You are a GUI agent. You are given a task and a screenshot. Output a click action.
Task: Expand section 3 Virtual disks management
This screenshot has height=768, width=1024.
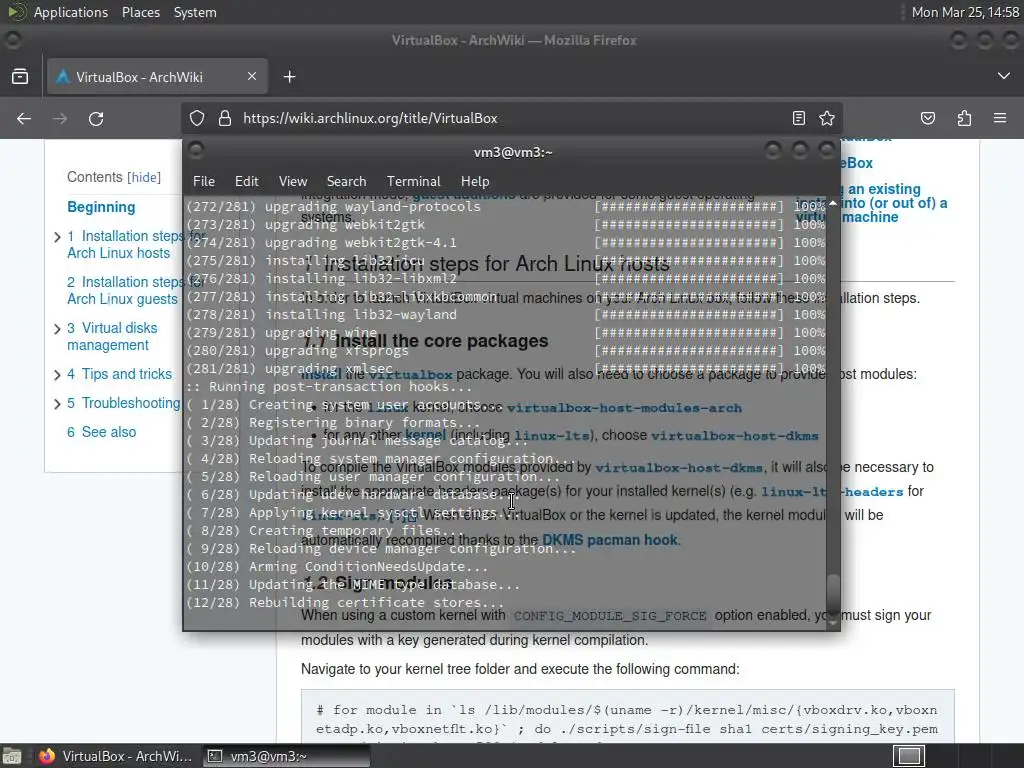(x=57, y=329)
